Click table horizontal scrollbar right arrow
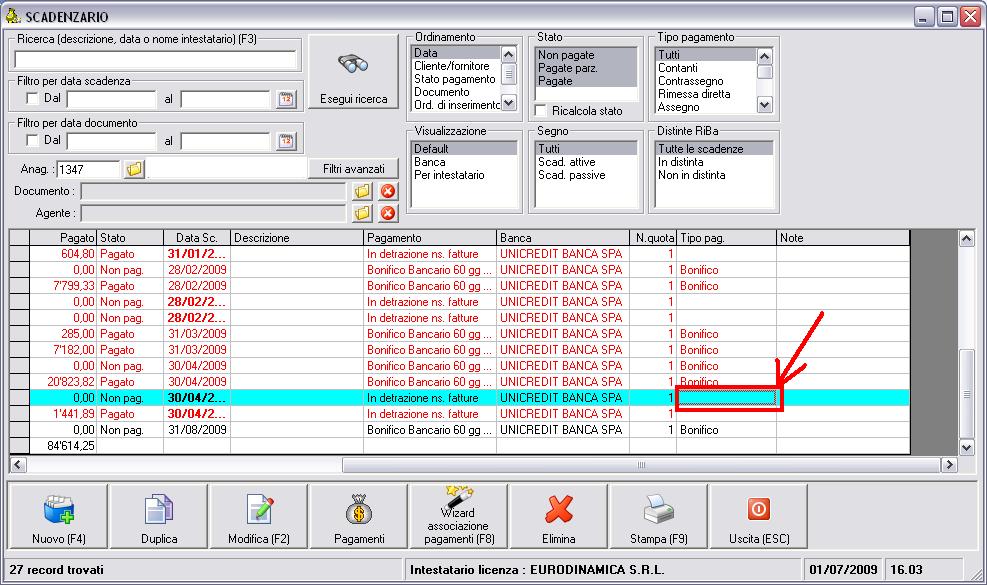987x585 pixels. 949,465
